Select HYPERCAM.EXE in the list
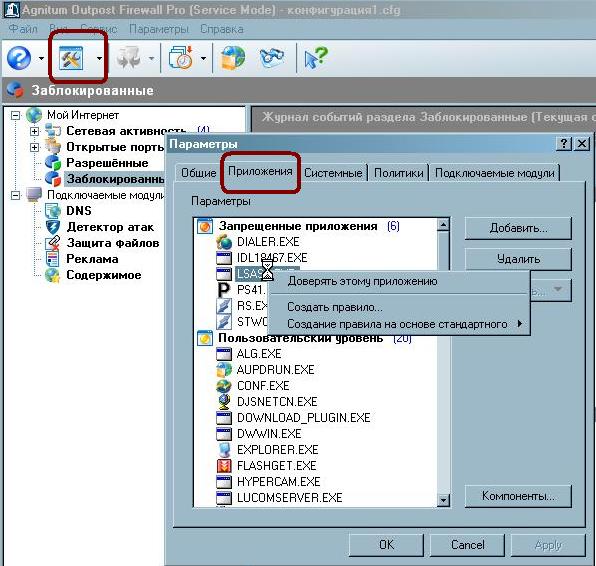596x566 pixels. click(x=278, y=482)
